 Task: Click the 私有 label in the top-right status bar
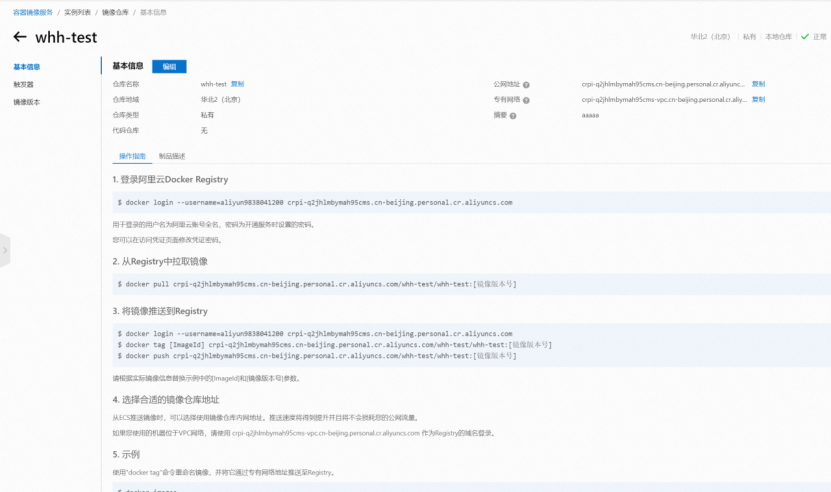(x=749, y=37)
